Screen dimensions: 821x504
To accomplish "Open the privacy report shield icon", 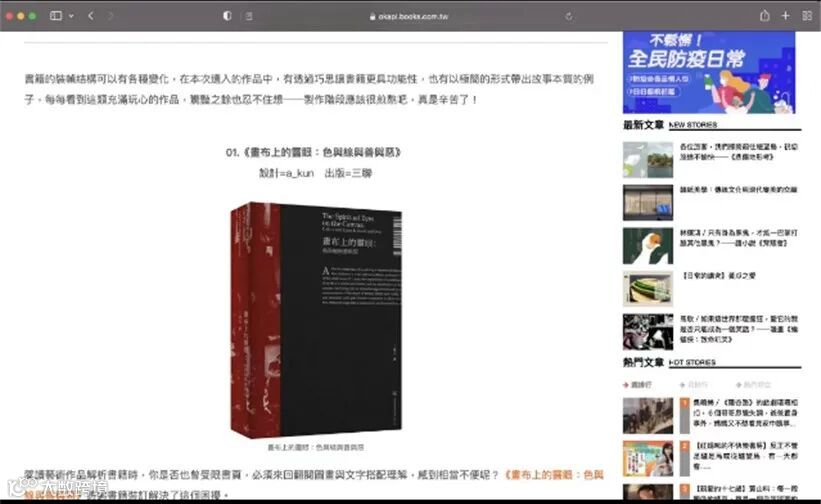I will (227, 16).
